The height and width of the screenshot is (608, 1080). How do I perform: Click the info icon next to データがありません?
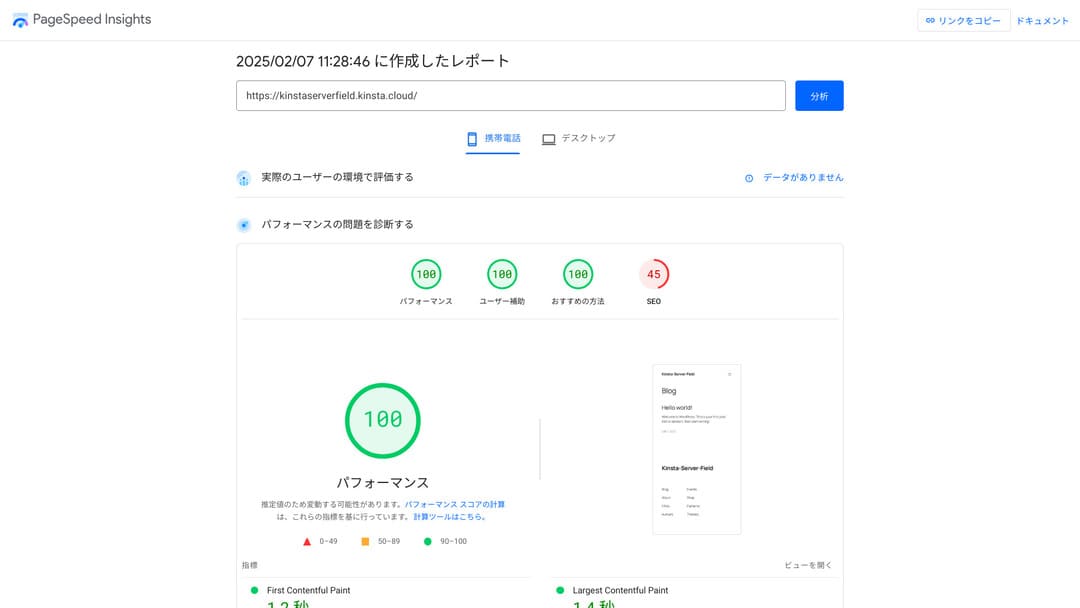[749, 178]
